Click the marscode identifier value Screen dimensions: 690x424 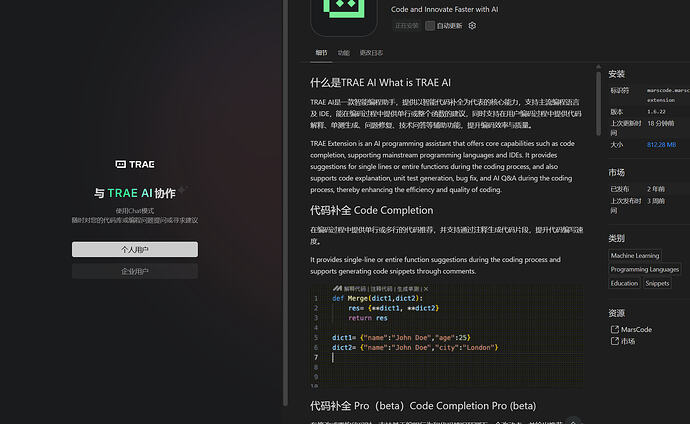668,95
